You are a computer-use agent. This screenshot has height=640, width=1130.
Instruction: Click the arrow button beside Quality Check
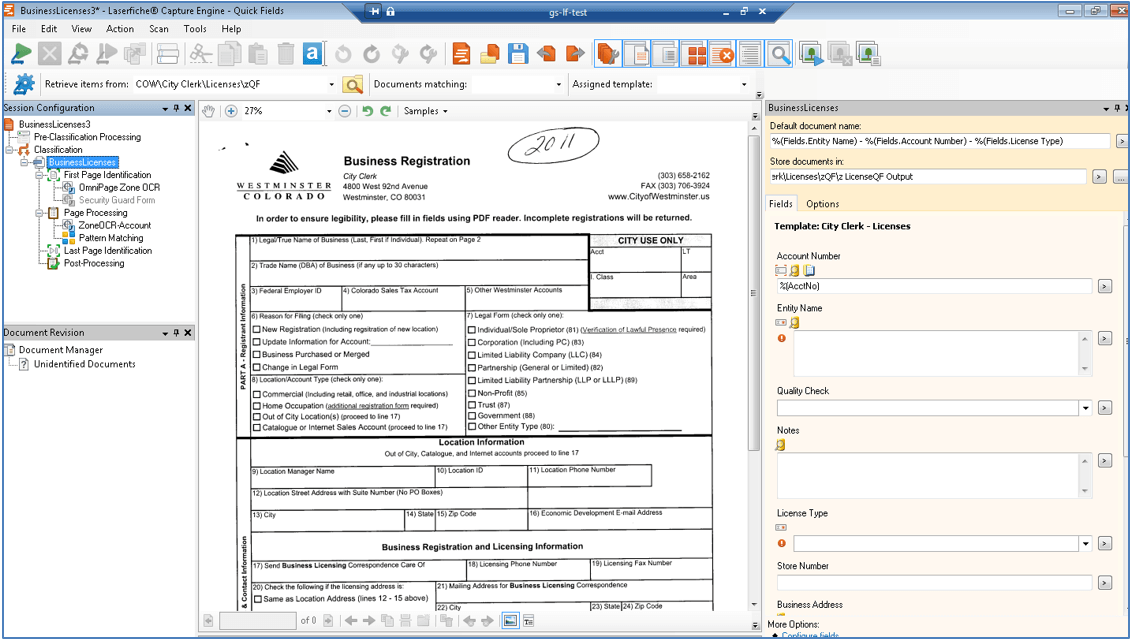click(x=1104, y=408)
